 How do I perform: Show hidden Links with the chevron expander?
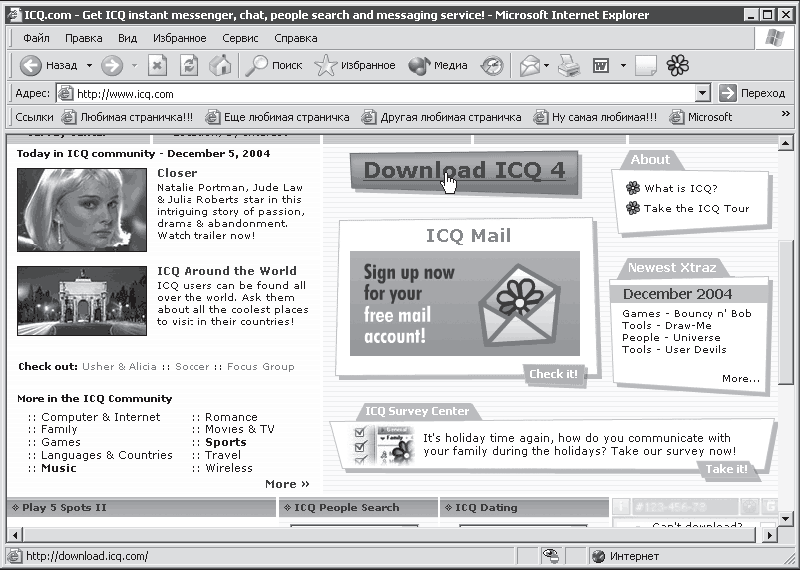click(786, 114)
